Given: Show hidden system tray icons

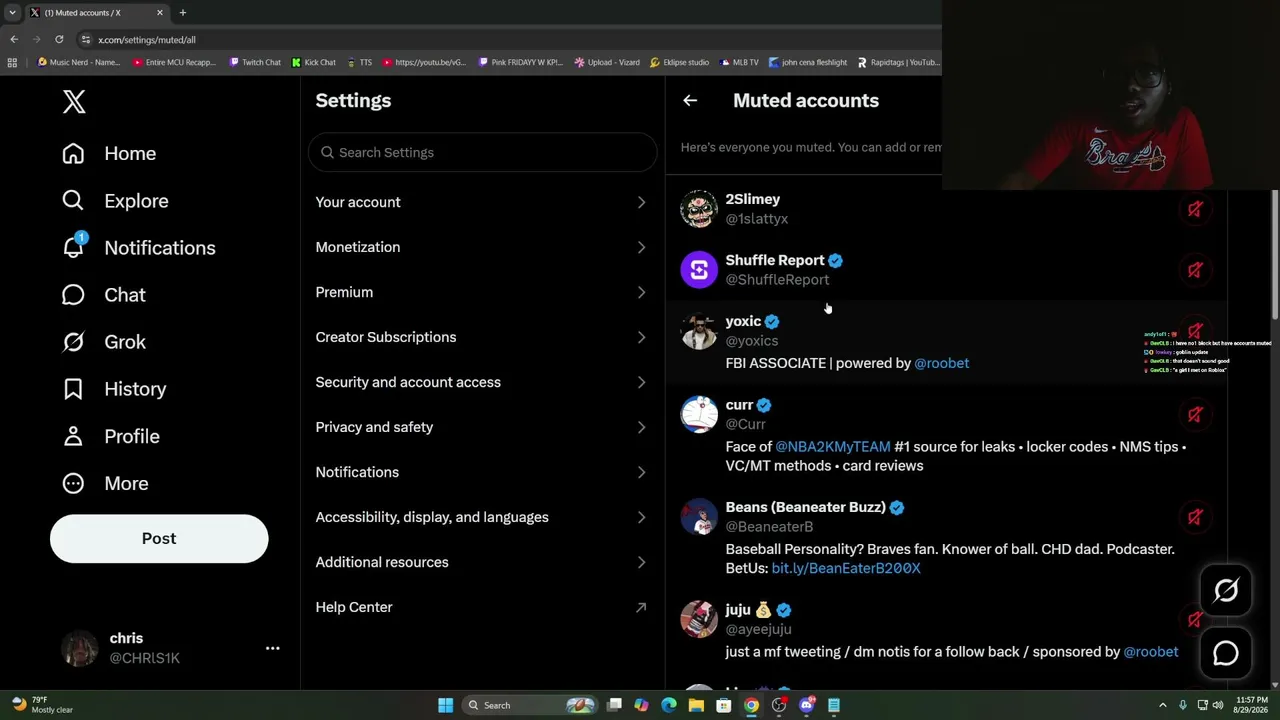Looking at the screenshot, I should pyautogui.click(x=1162, y=705).
